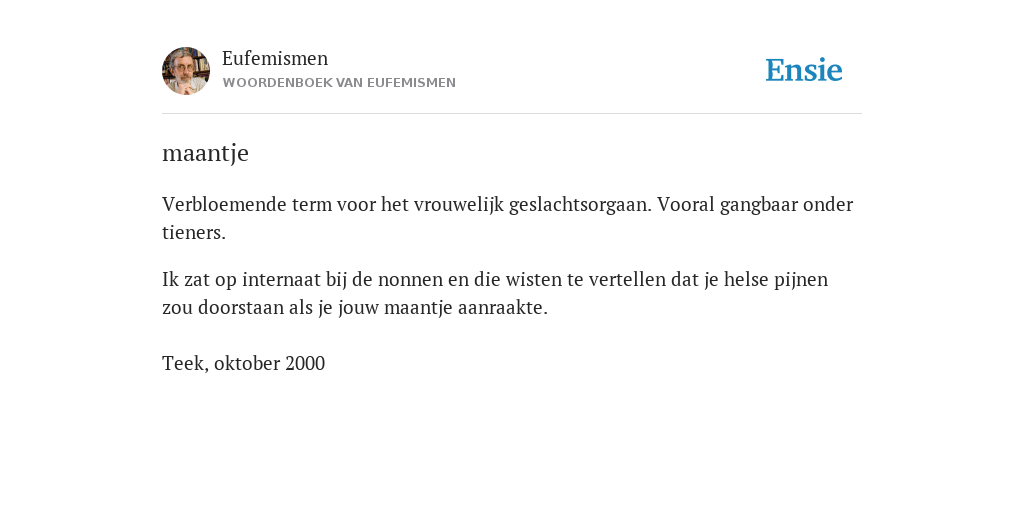1024x512 pixels.
Task: Click the author's round profile photo
Action: [x=186, y=71]
